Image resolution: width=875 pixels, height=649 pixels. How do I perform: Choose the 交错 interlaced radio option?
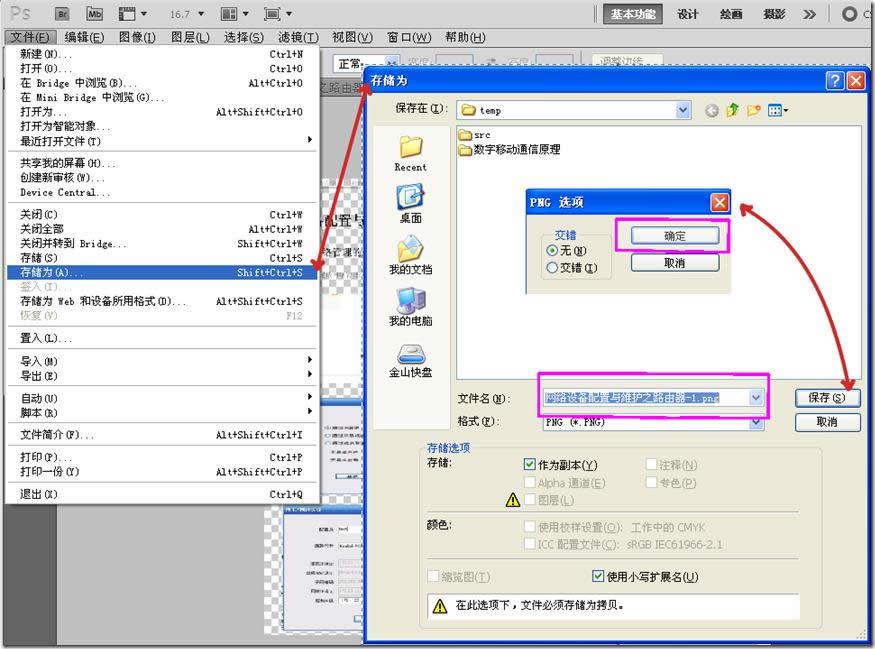click(x=552, y=268)
